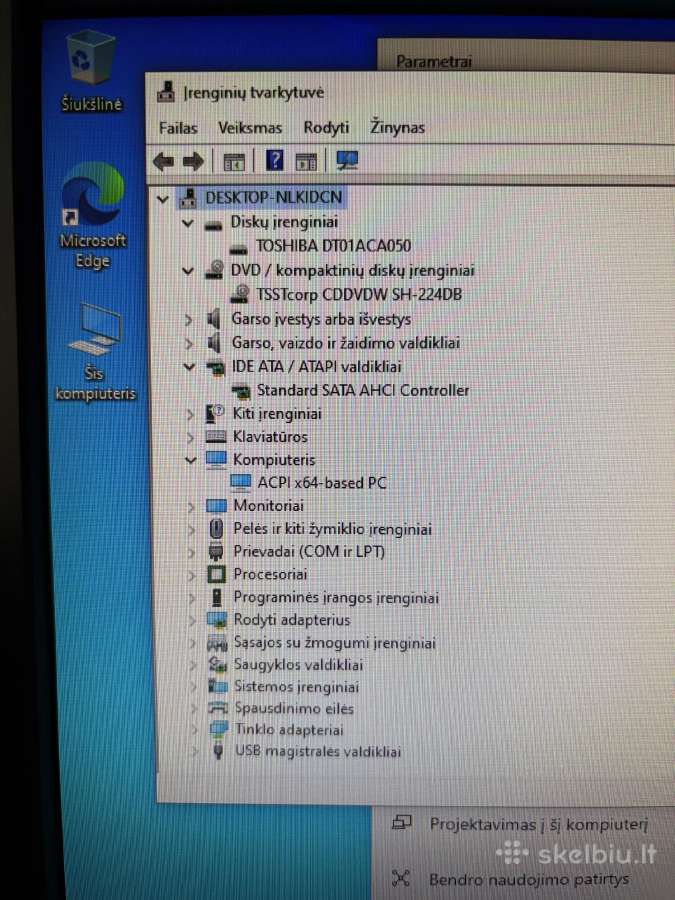Select the USB icon beside USB magistralės valdikliai
The height and width of the screenshot is (900, 675).
pos(218,751)
